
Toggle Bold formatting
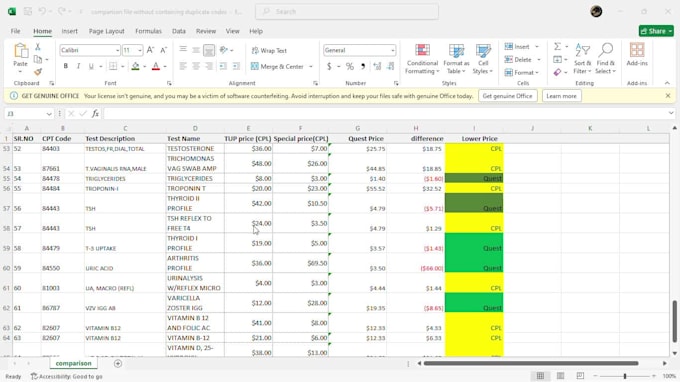point(65,66)
